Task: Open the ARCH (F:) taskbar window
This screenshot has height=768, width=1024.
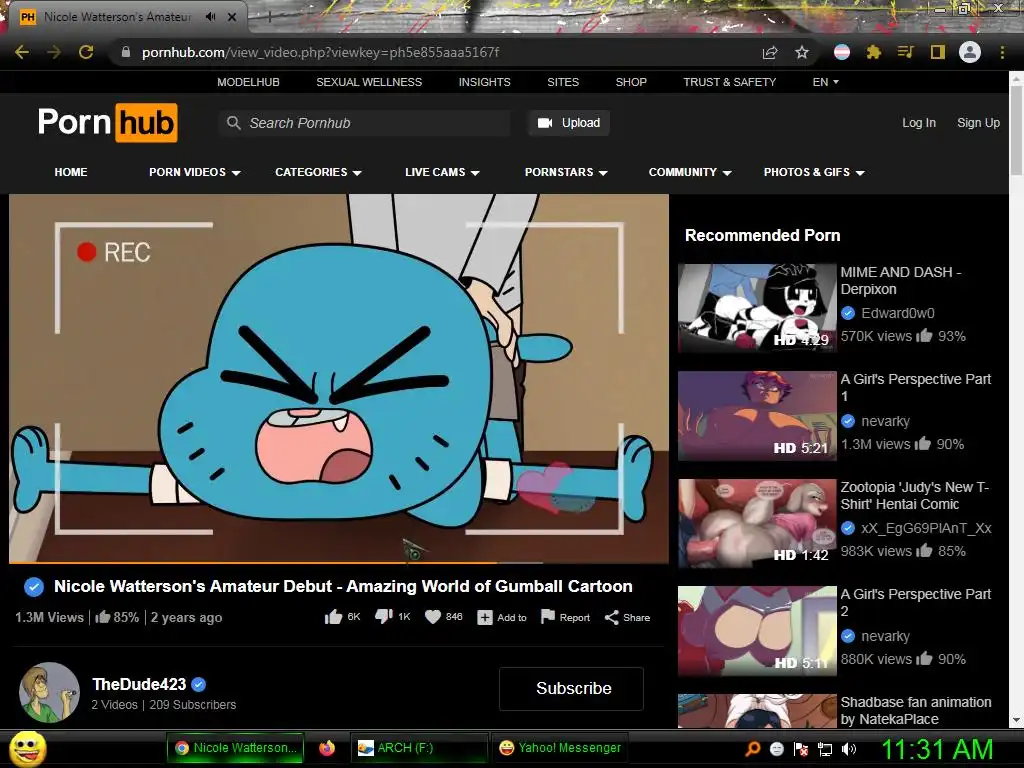Action: [419, 748]
